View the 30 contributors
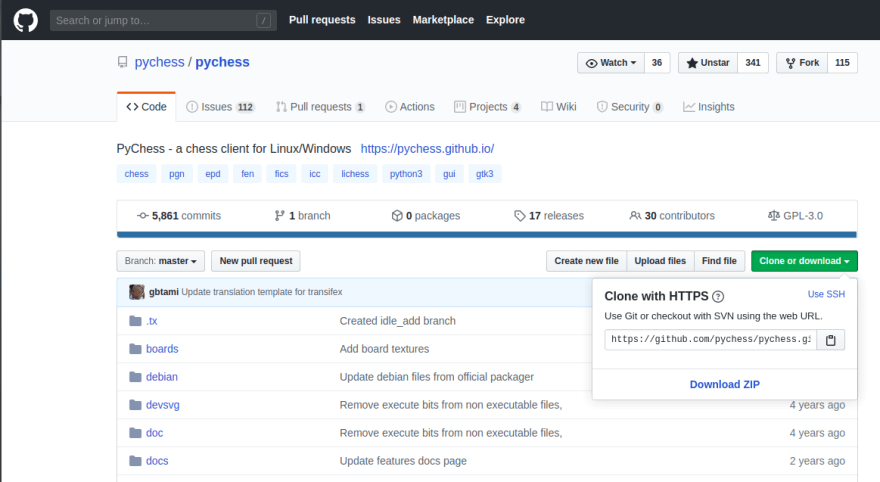 coord(672,215)
